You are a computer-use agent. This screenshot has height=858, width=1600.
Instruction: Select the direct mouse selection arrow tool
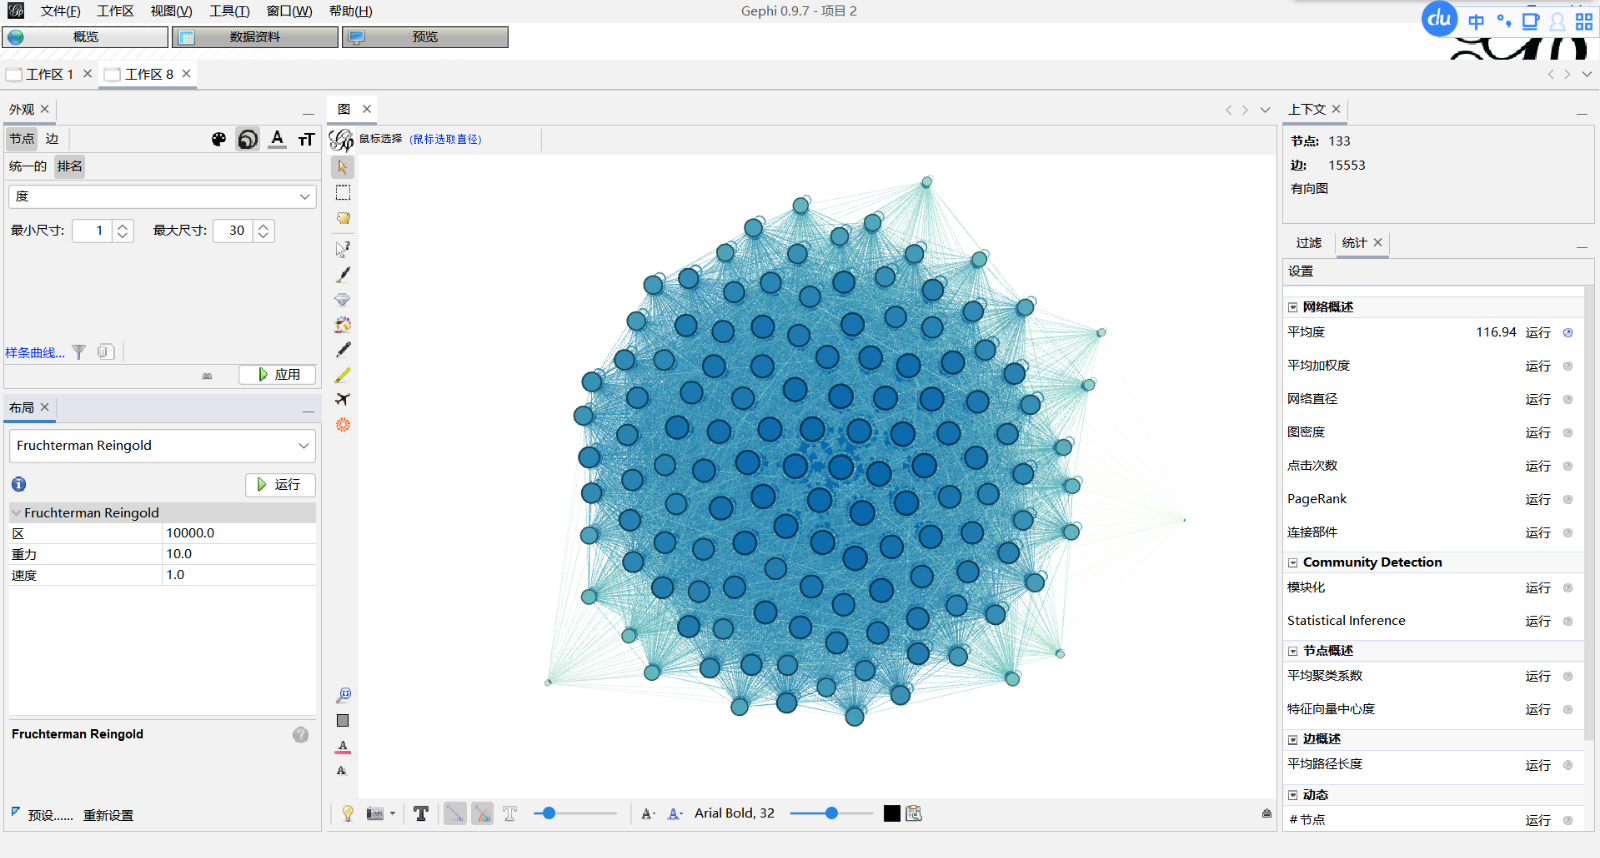[343, 167]
